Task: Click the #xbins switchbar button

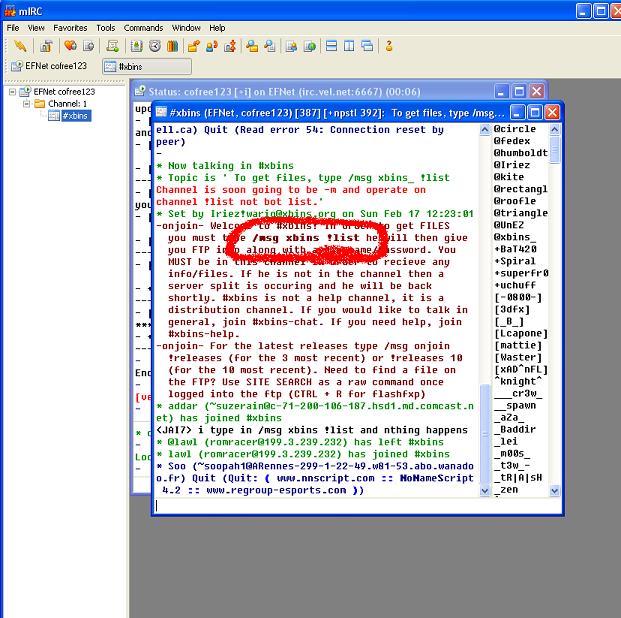Action: click(147, 67)
